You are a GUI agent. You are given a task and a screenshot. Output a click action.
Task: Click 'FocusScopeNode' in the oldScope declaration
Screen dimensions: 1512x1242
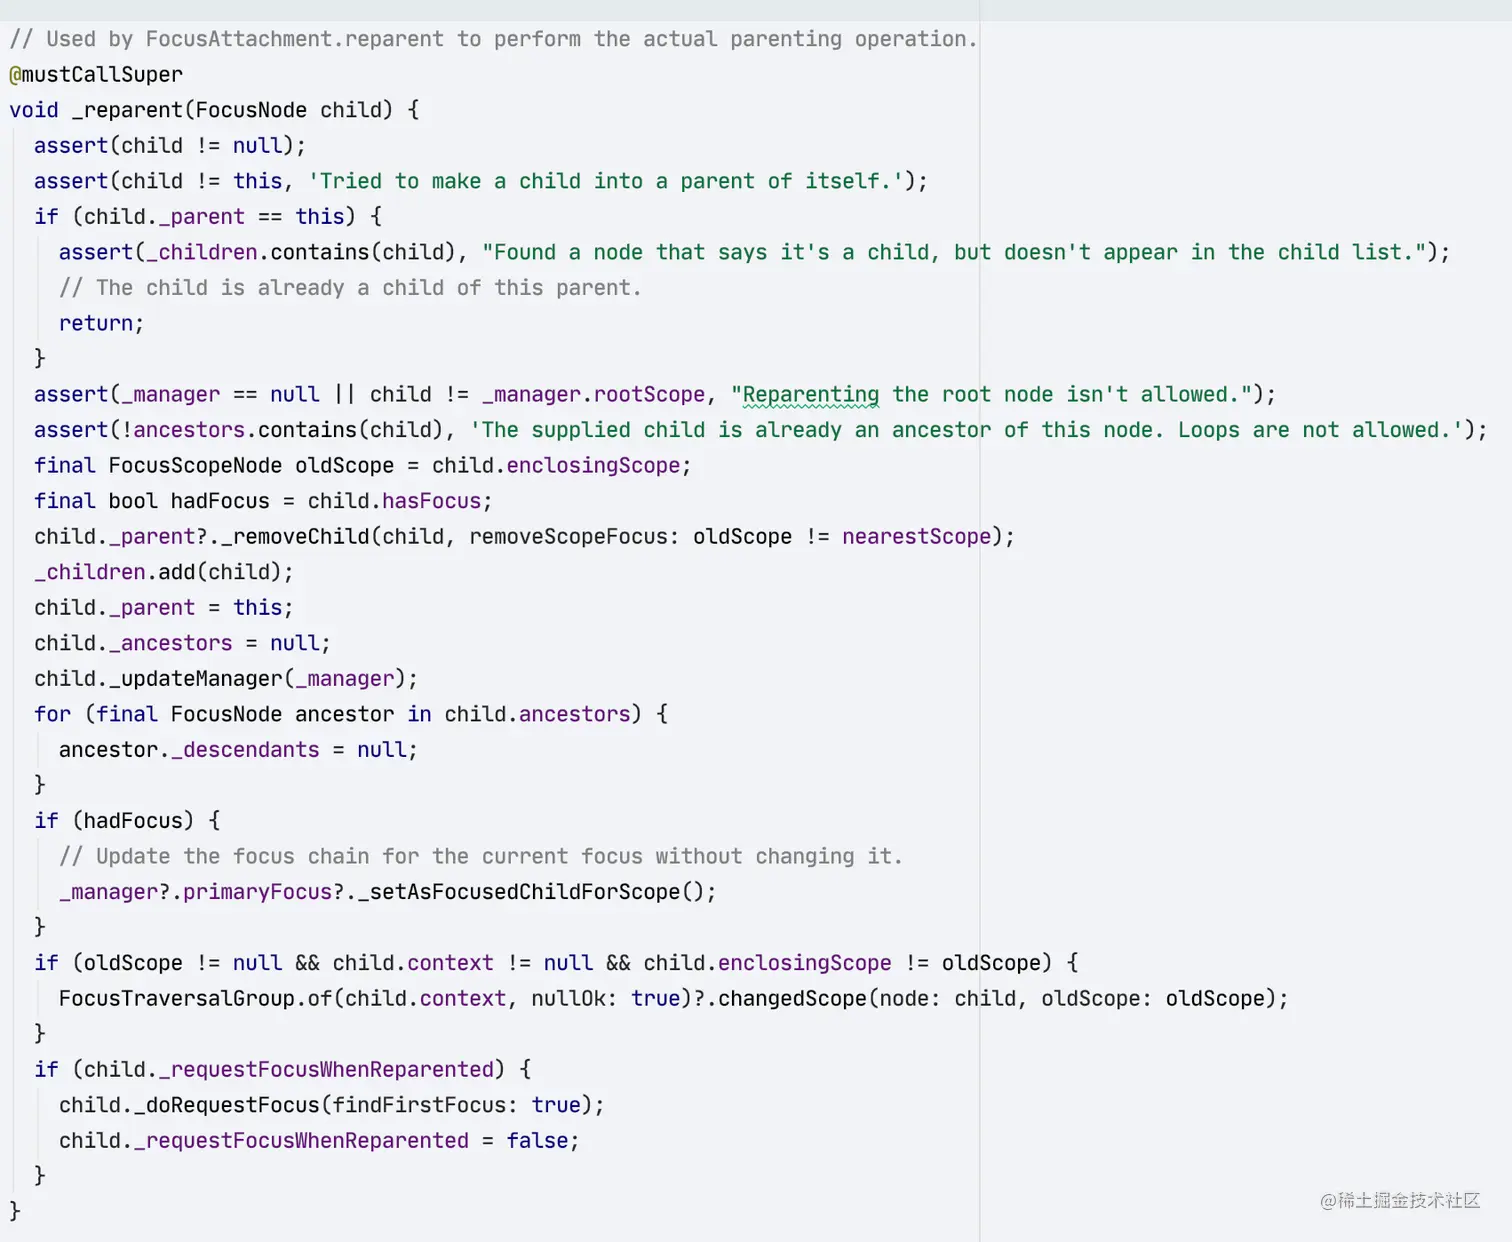pyautogui.click(x=195, y=465)
